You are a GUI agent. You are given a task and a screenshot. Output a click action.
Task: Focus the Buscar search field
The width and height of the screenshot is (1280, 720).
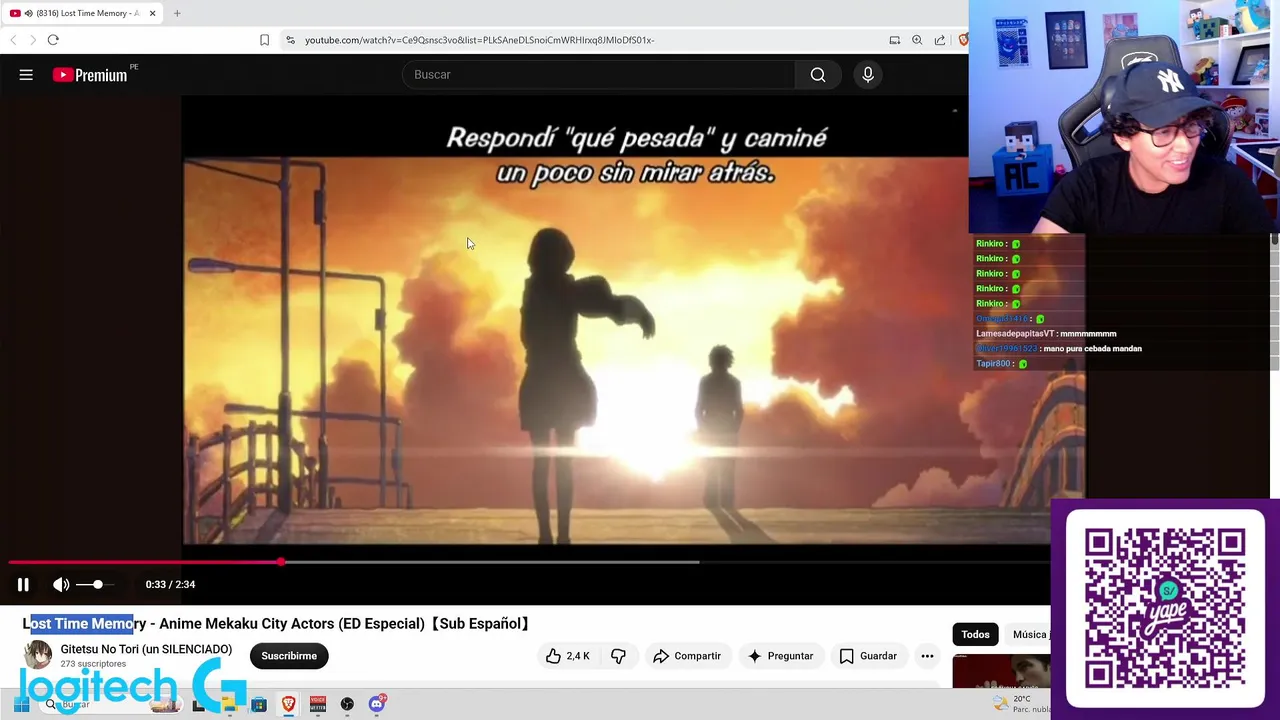(598, 75)
